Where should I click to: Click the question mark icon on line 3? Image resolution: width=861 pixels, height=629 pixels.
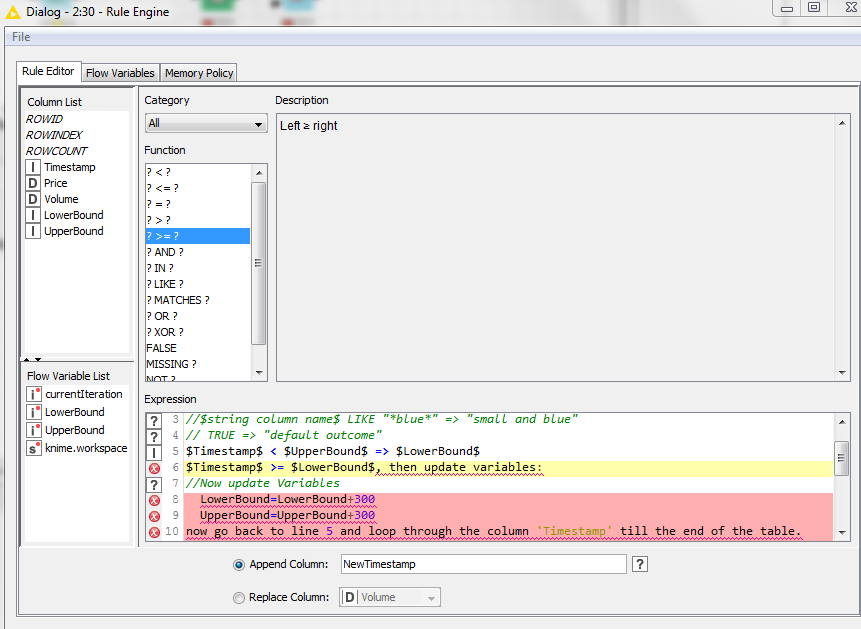[x=154, y=420]
